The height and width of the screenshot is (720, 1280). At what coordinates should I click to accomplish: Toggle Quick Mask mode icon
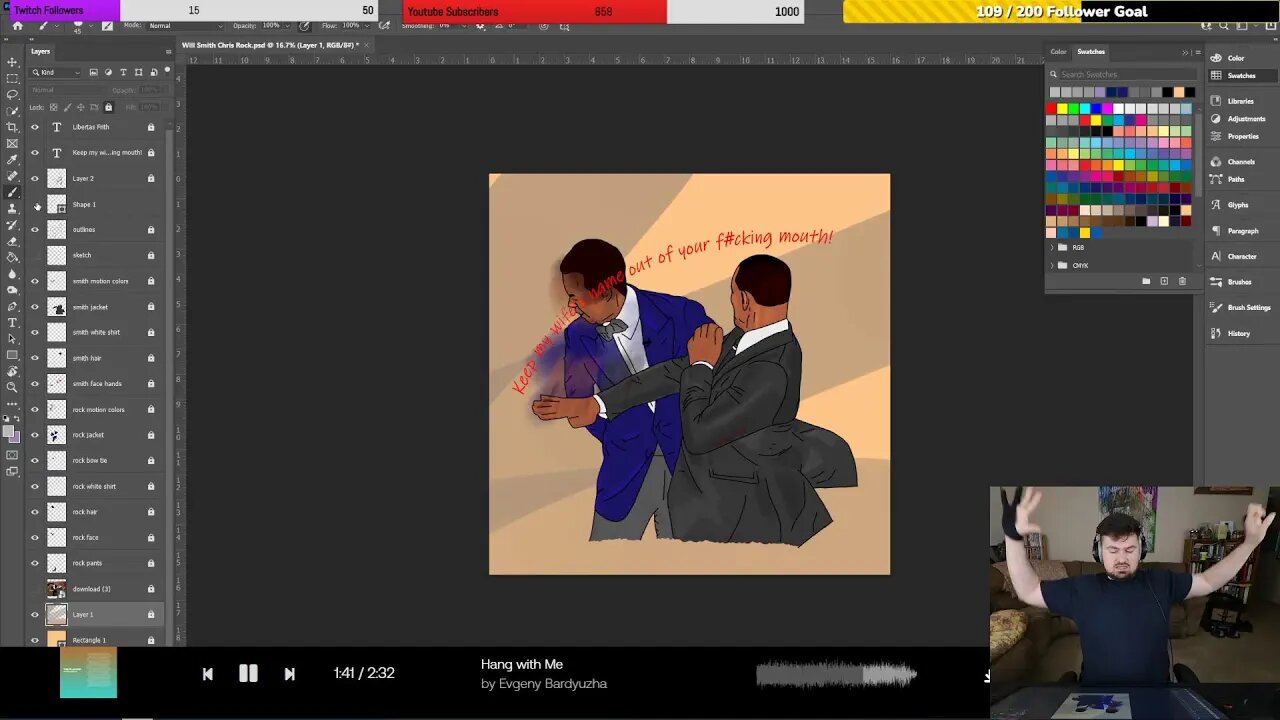click(12, 455)
